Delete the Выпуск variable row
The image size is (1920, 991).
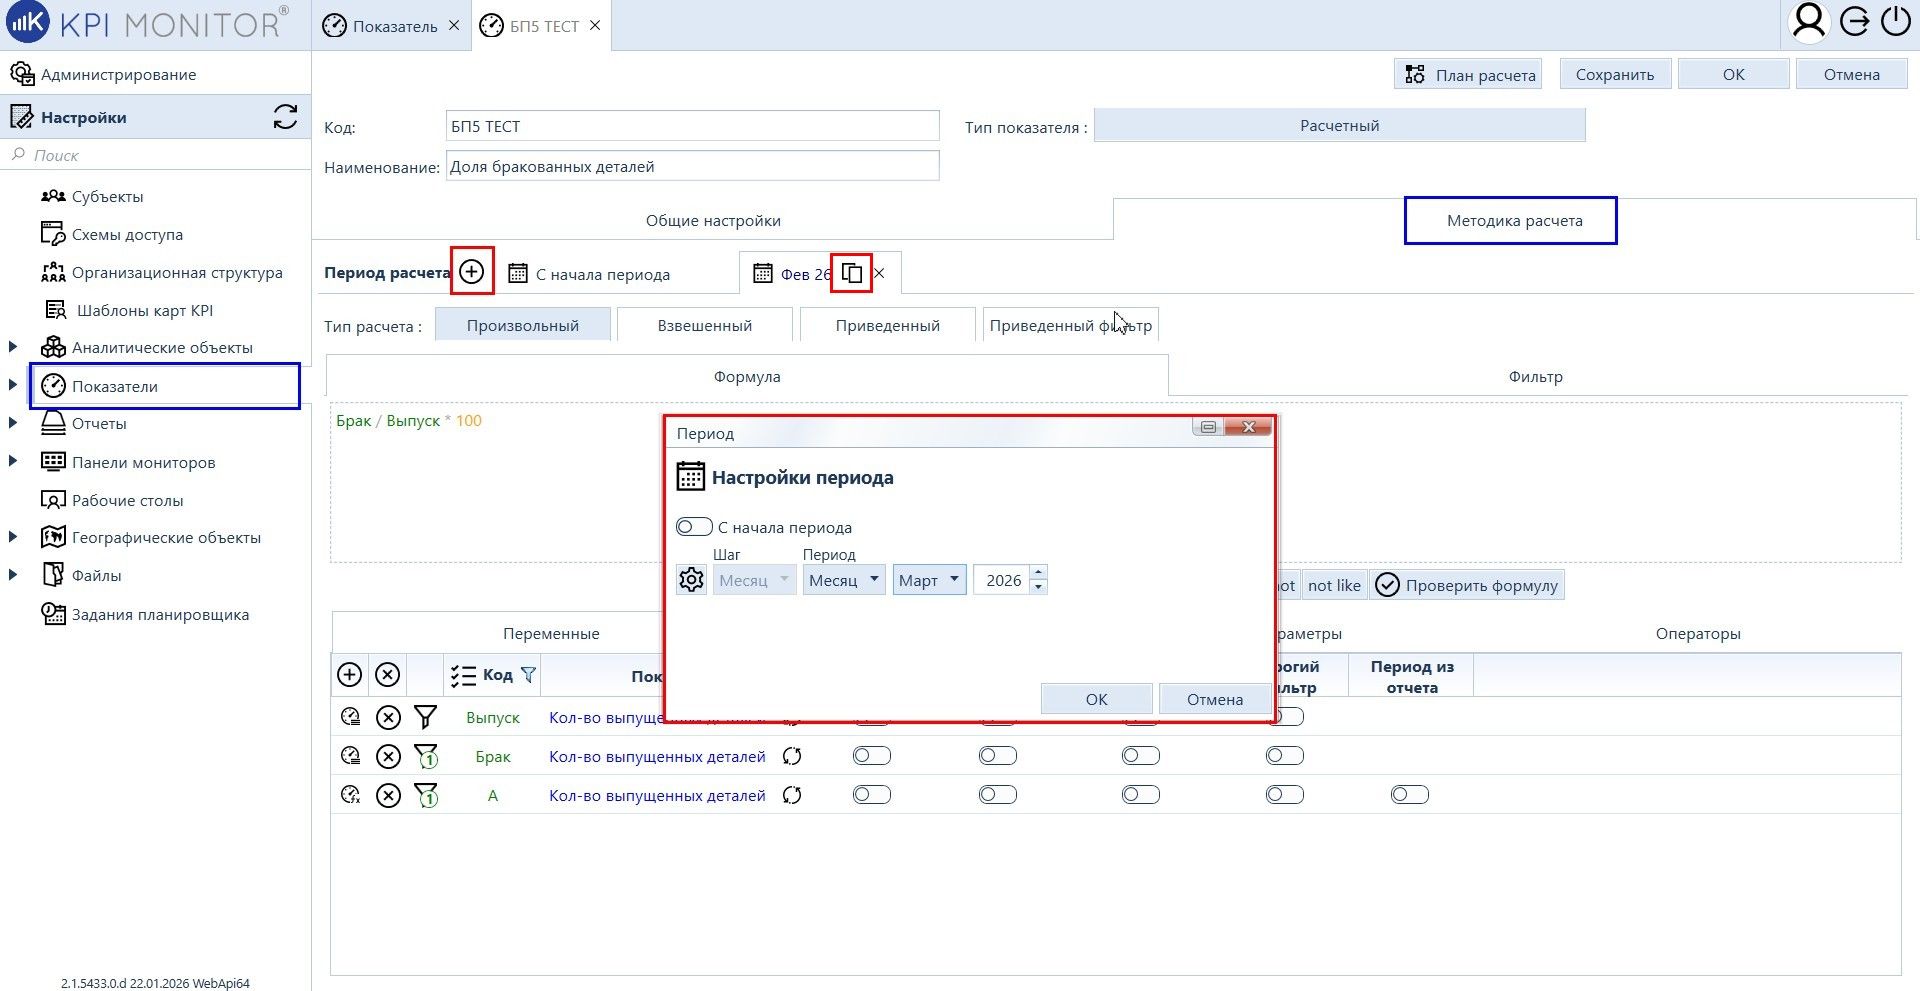pos(388,717)
